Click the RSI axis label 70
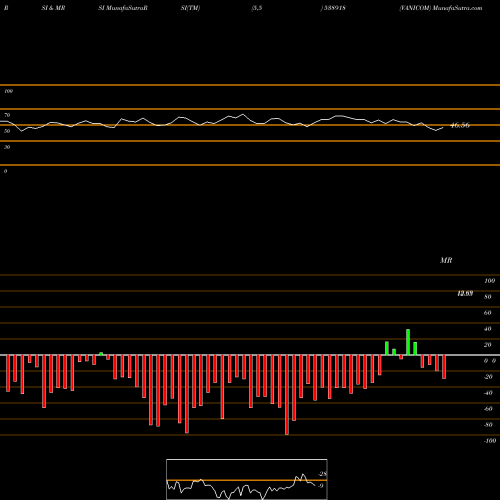 pos(7,115)
